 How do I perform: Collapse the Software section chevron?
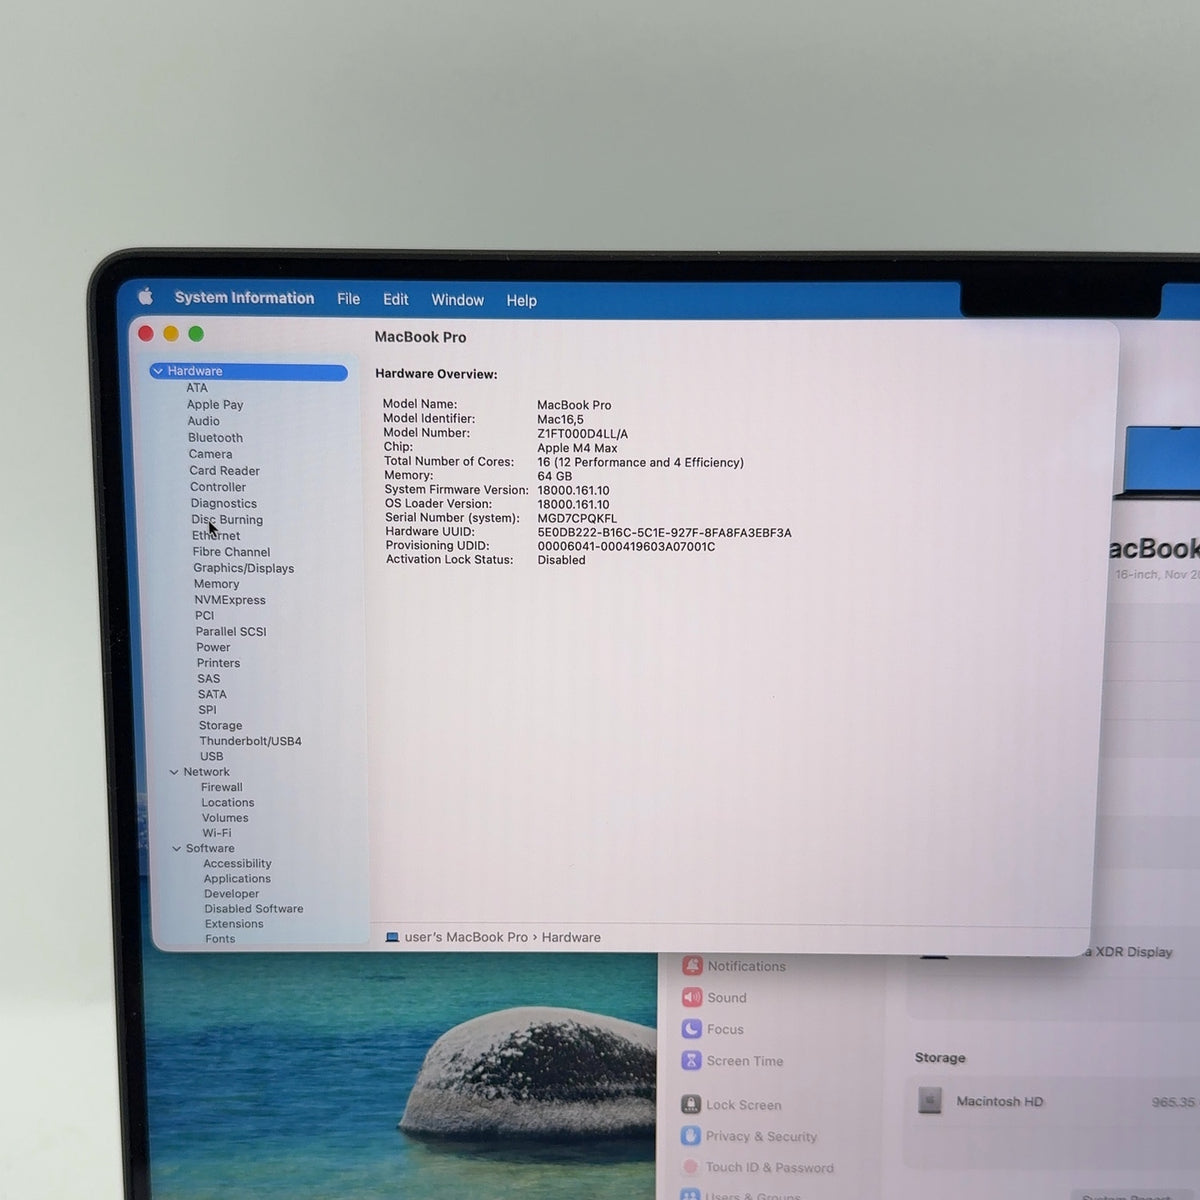[177, 849]
